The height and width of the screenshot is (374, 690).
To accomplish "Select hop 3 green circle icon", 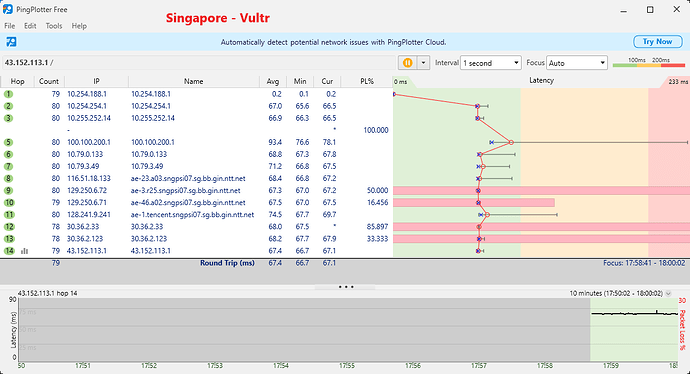I will click(x=8, y=118).
